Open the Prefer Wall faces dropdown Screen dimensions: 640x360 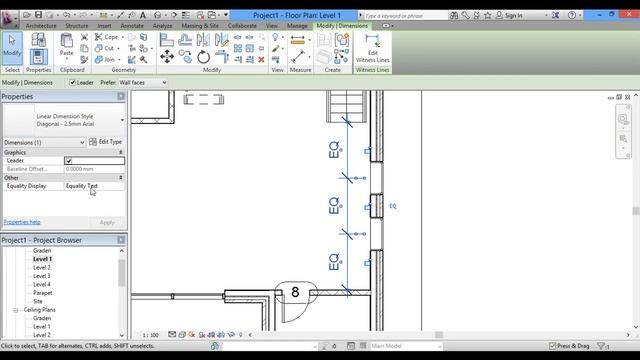143,82
